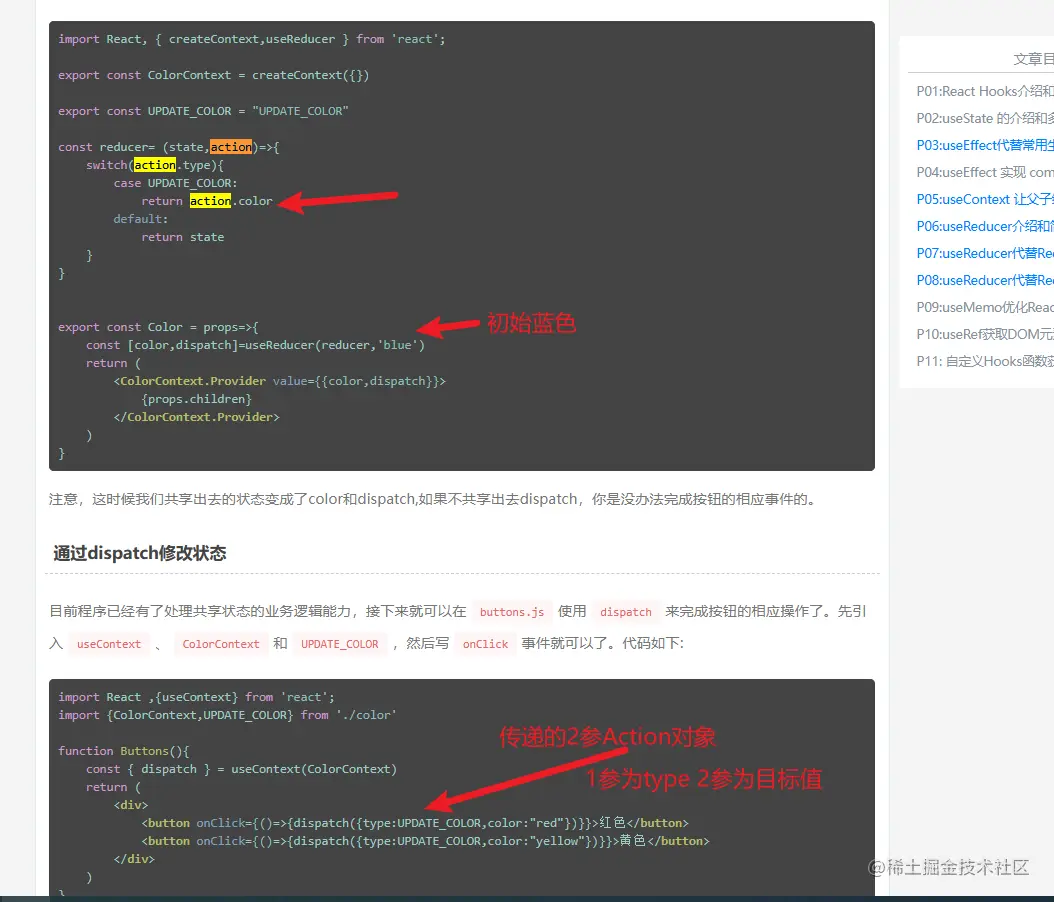Click the paragraph starting with 注意
Viewport: 1054px width, 902px height.
[x=434, y=499]
